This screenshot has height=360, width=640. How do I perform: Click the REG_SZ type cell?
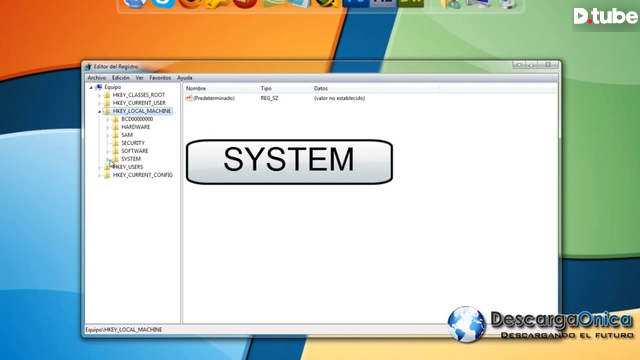pyautogui.click(x=269, y=98)
